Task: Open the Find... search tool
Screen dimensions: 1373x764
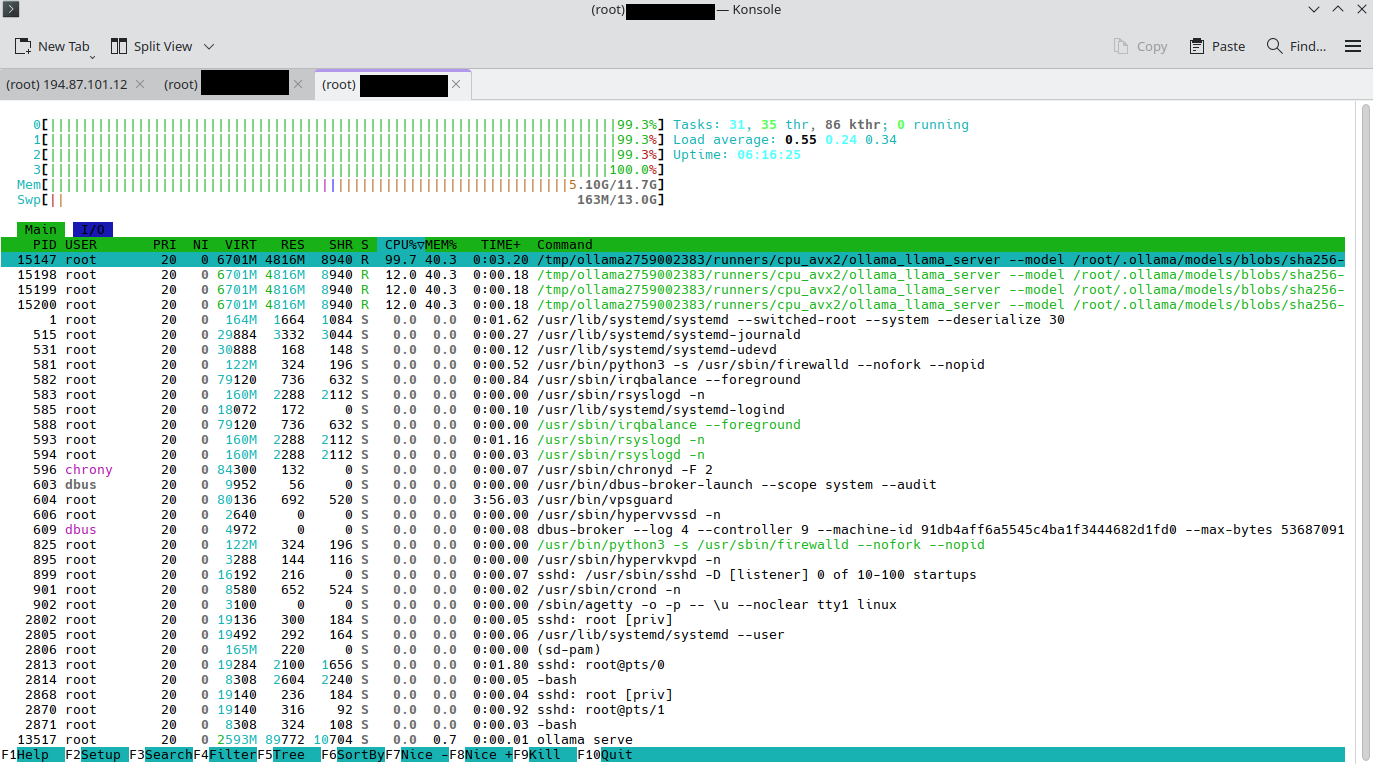Action: click(1296, 46)
